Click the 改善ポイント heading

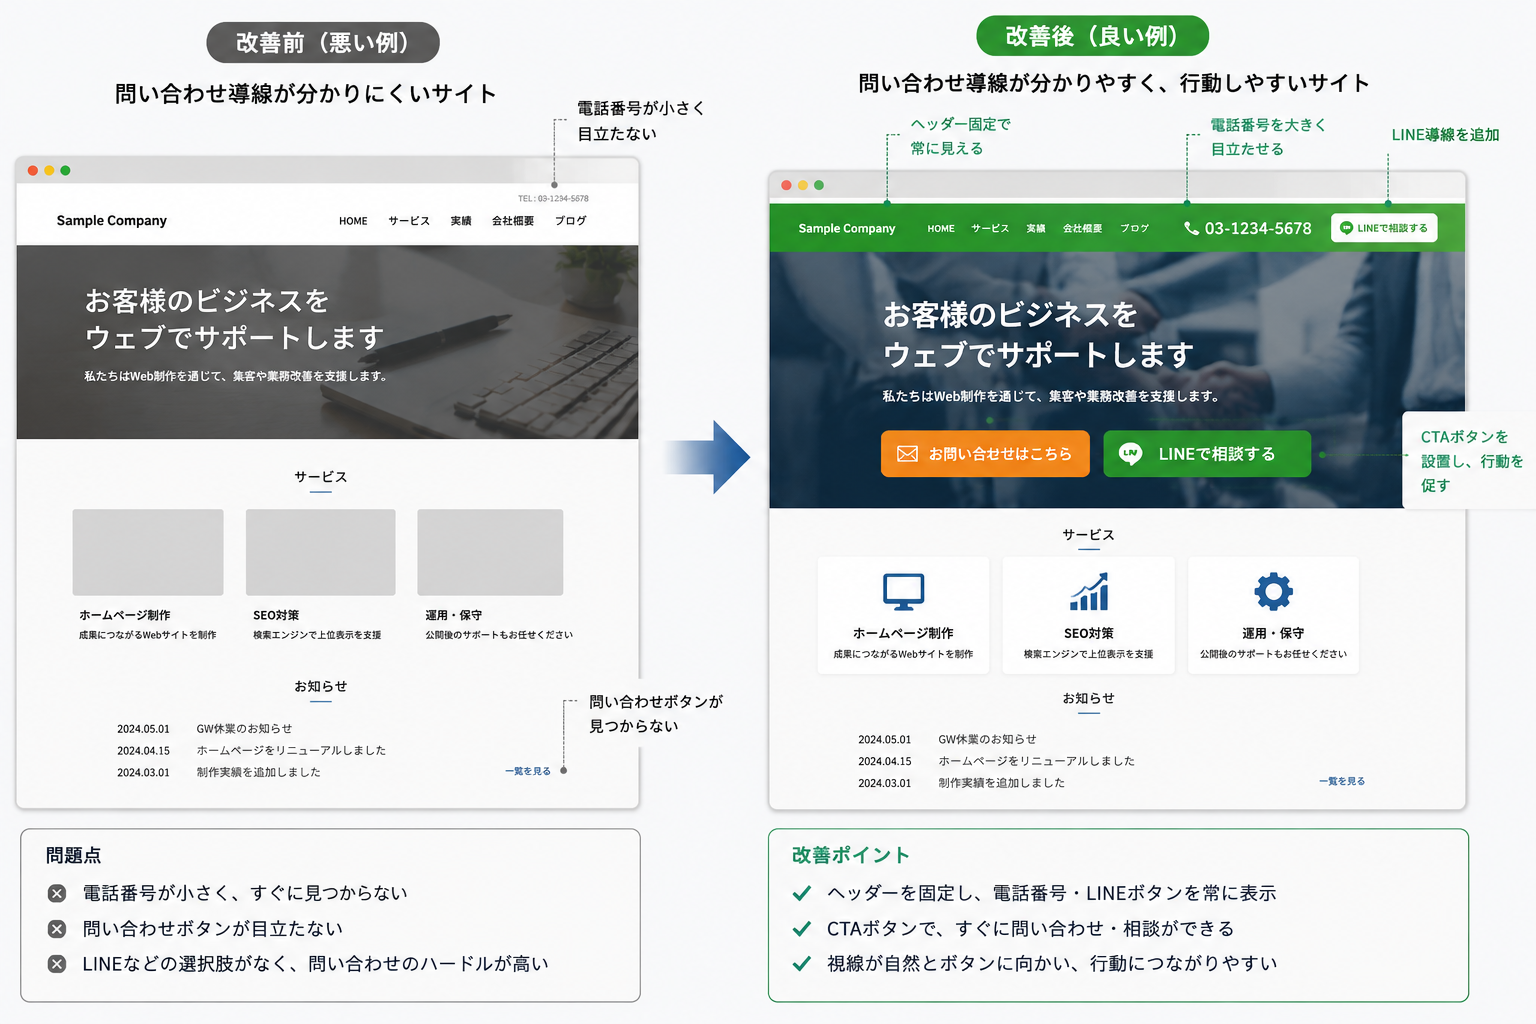tap(851, 855)
